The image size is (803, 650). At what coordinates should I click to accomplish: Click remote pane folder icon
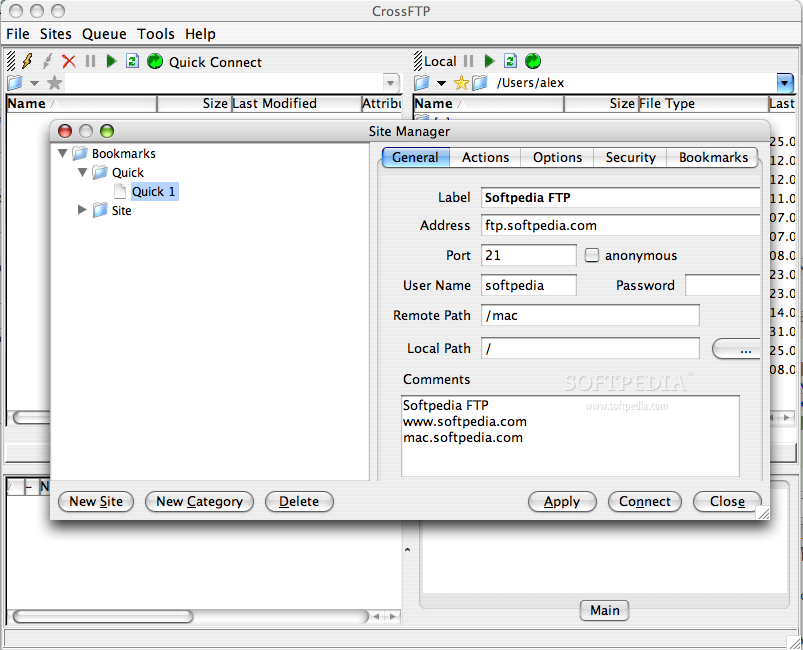click(x=15, y=82)
